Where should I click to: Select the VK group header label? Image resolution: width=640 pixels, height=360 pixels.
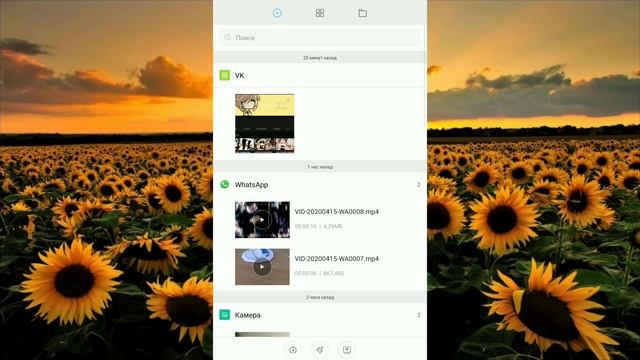tap(240, 76)
